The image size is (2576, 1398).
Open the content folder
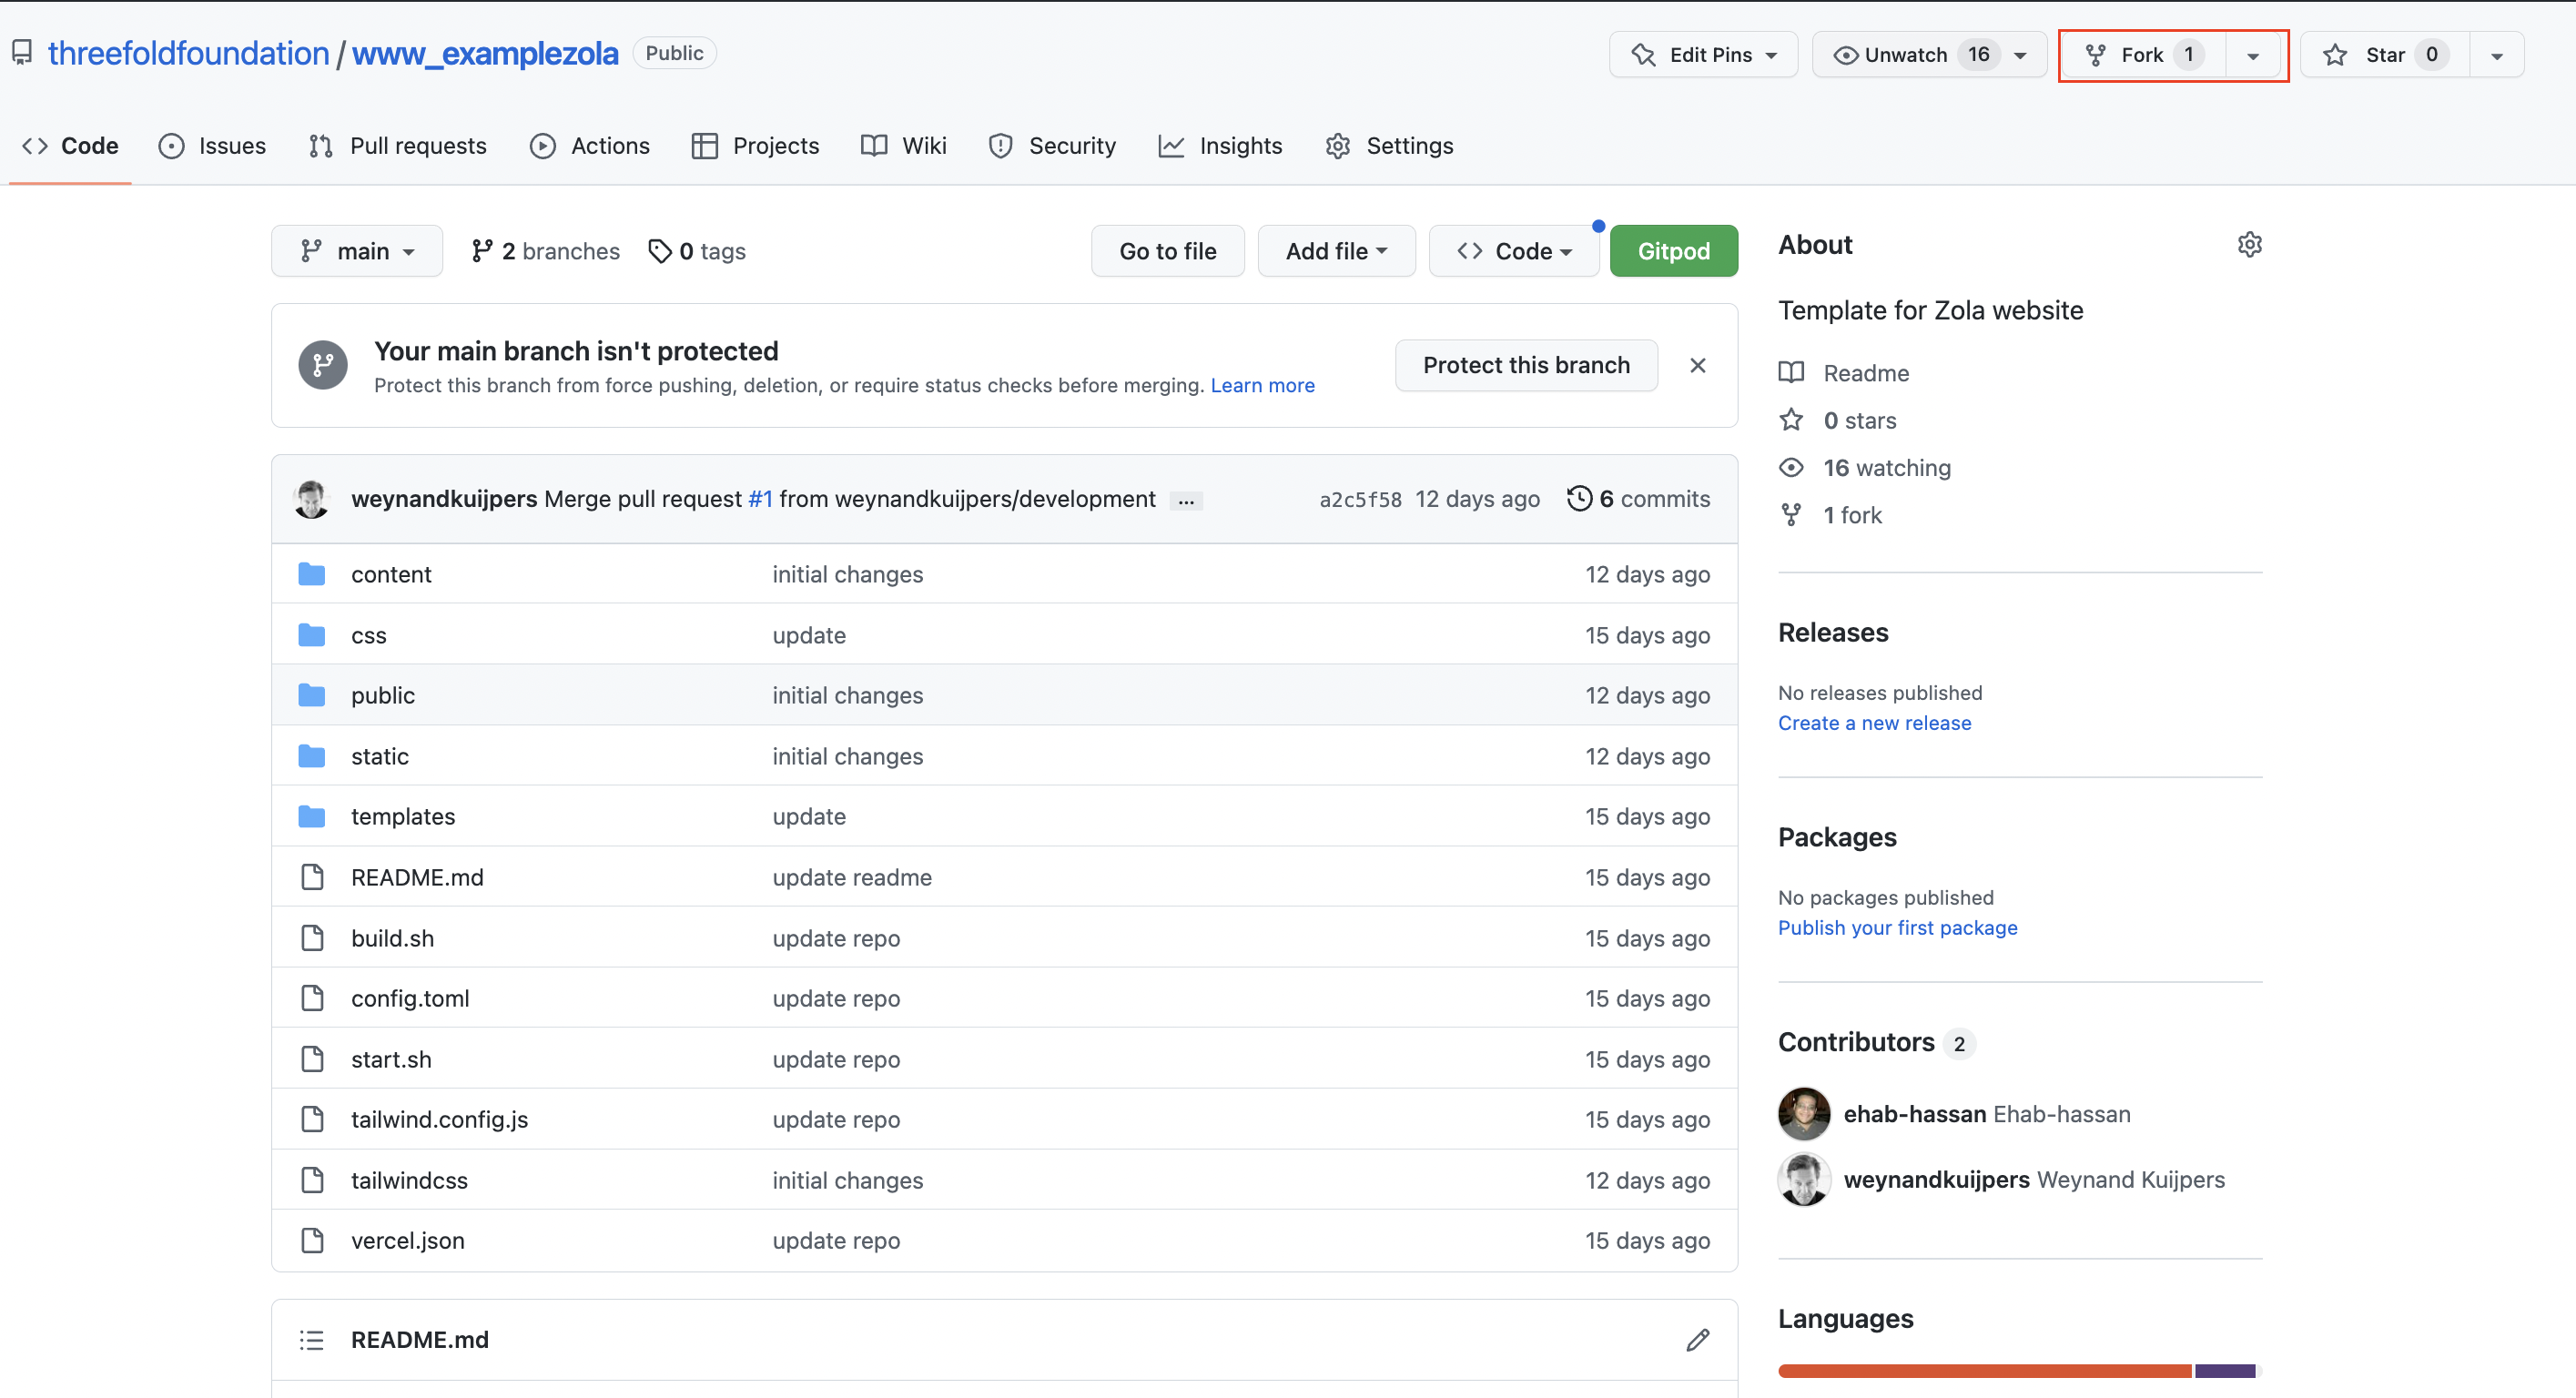pyautogui.click(x=391, y=574)
